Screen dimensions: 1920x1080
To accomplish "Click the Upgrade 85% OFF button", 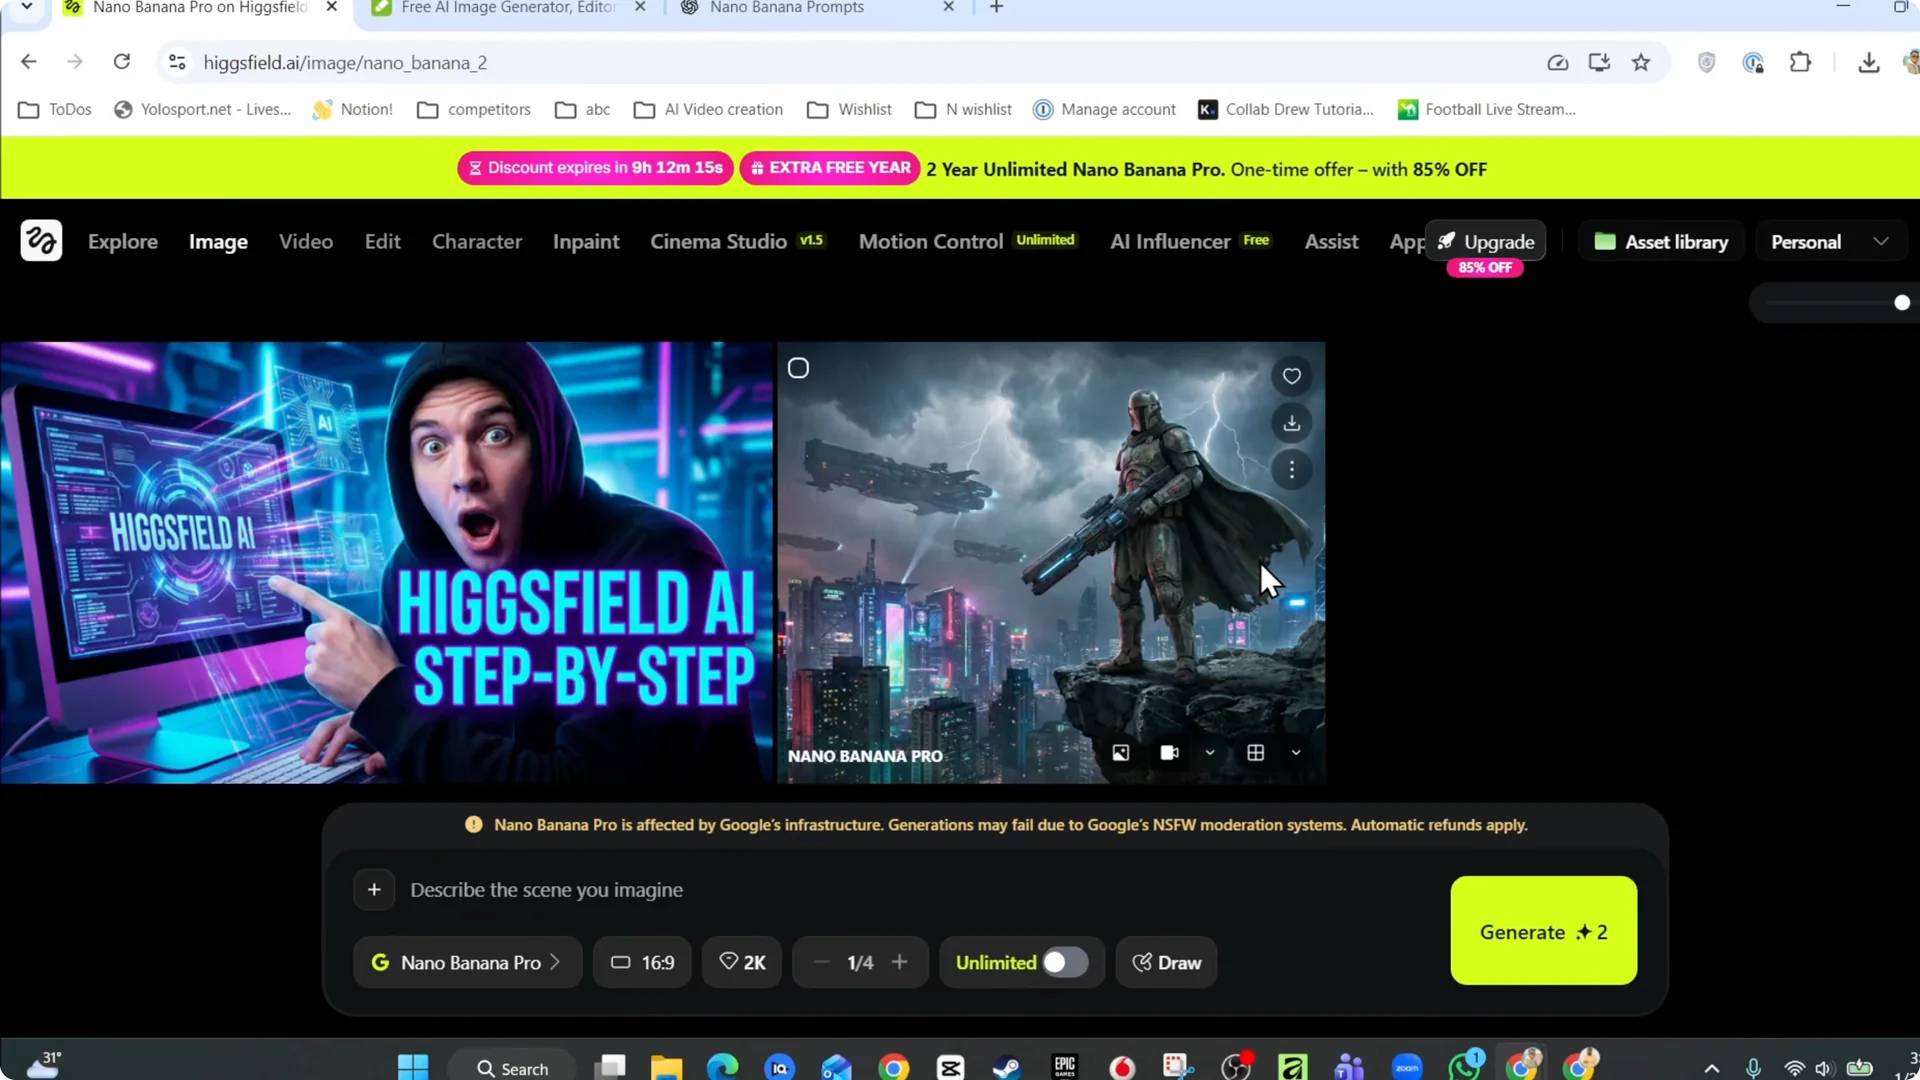I will (x=1487, y=241).
